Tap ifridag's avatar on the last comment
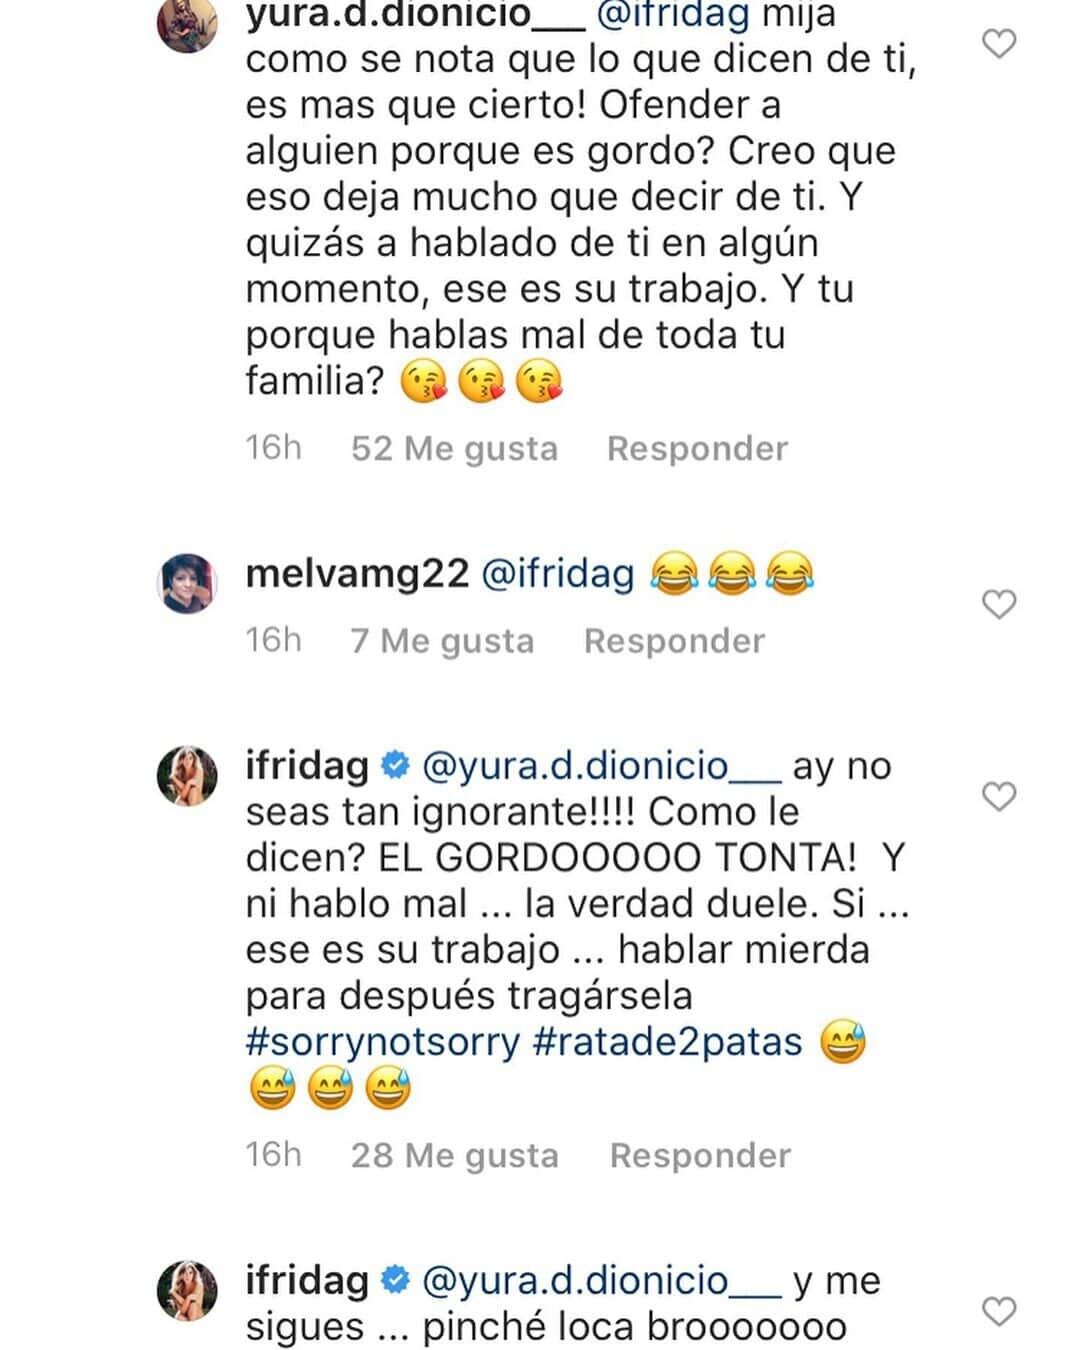This screenshot has height=1350, width=1080. [188, 1290]
